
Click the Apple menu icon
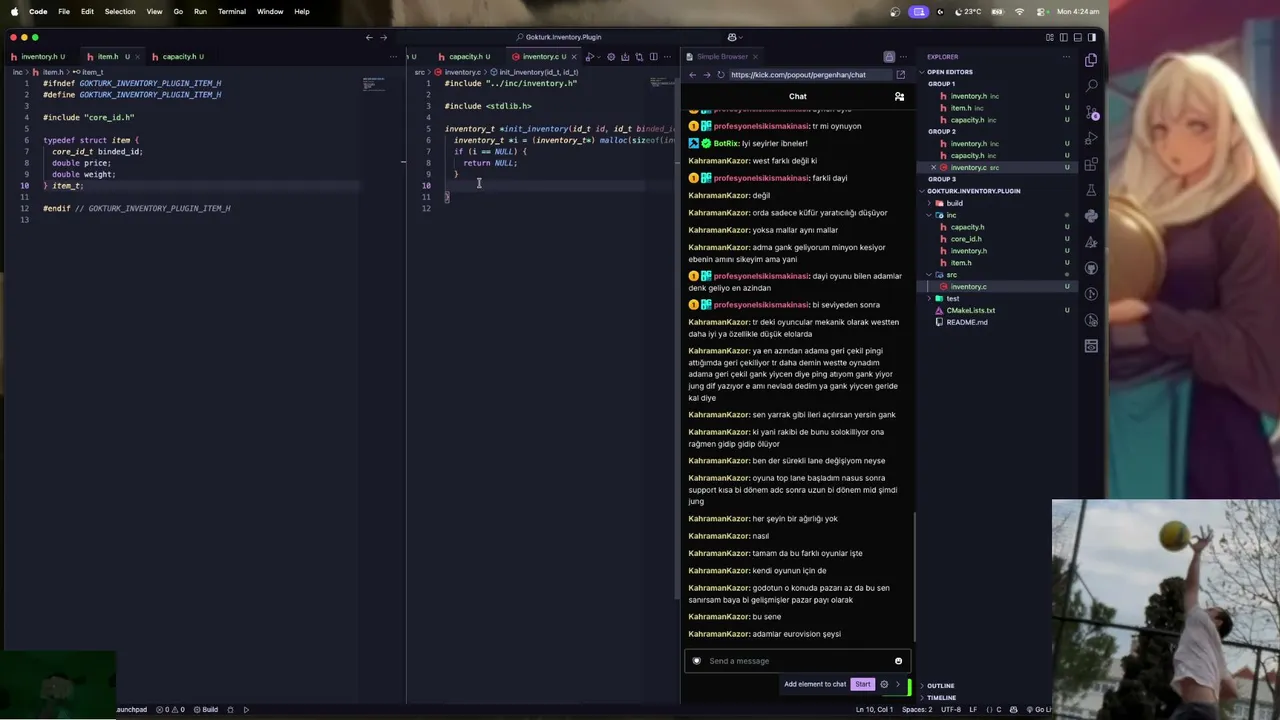click(14, 11)
